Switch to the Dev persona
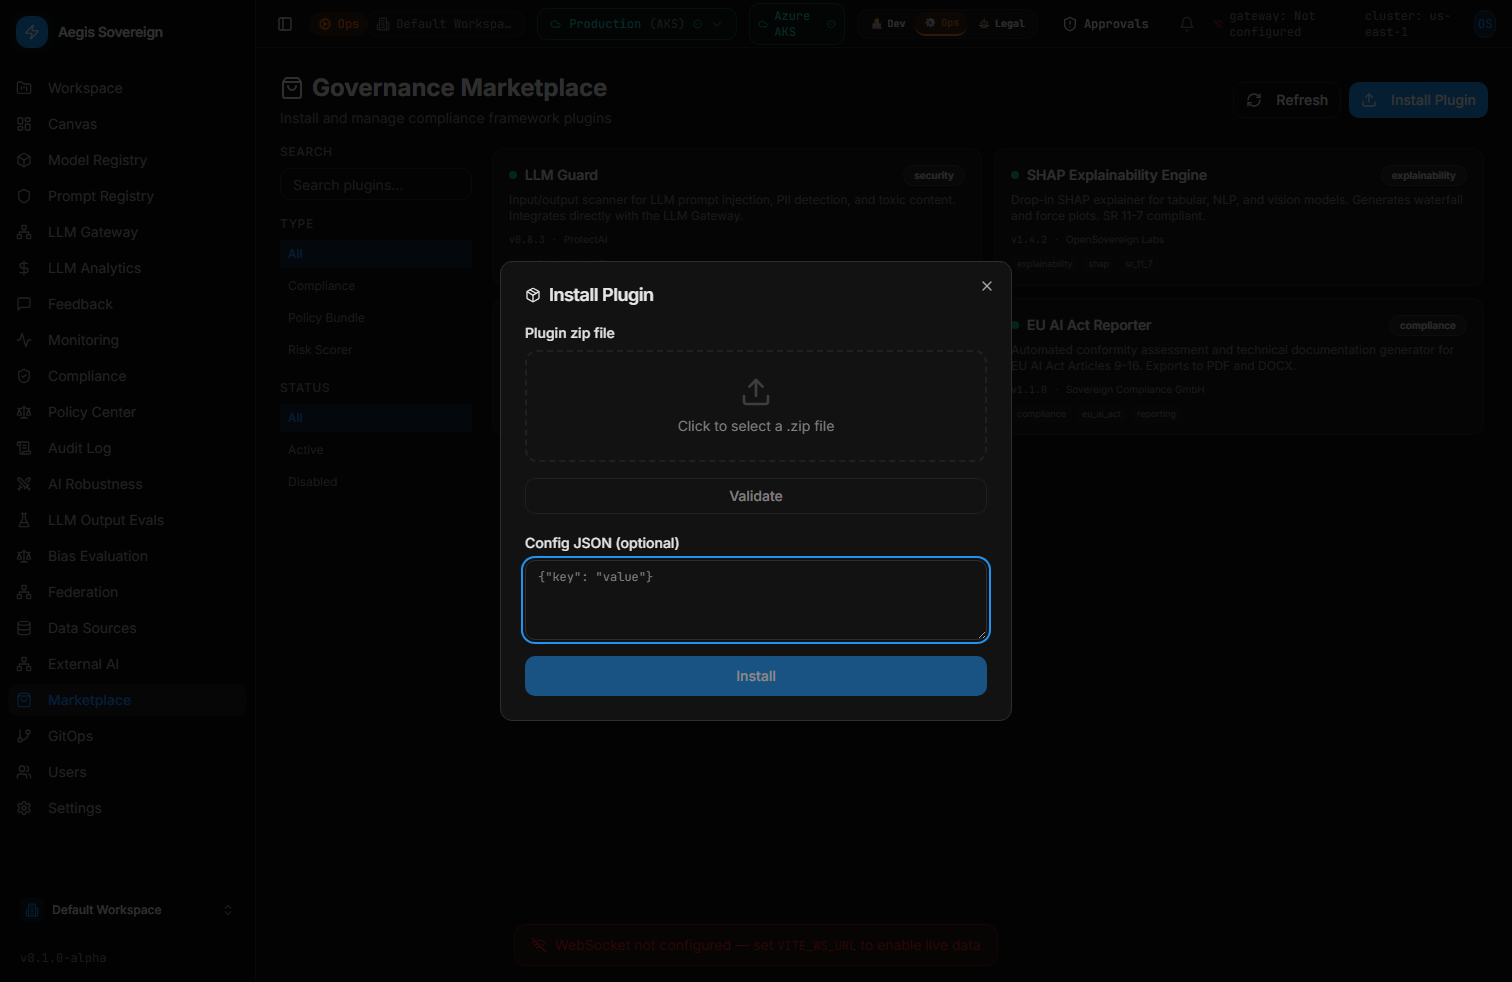Screen dimensions: 1512x982 (888, 24)
